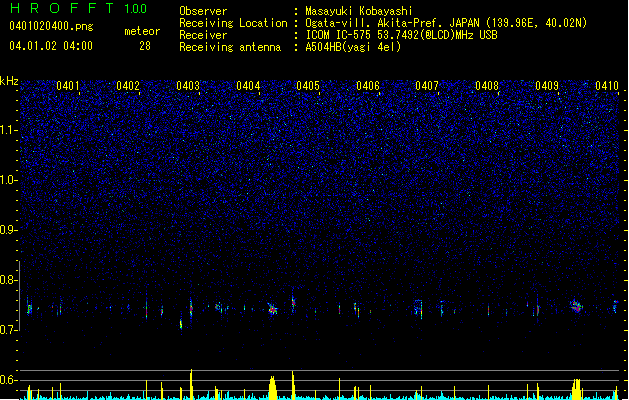This screenshot has width=629, height=400.
Task: Click the 0.6 kHz axis label
Action: [9, 380]
